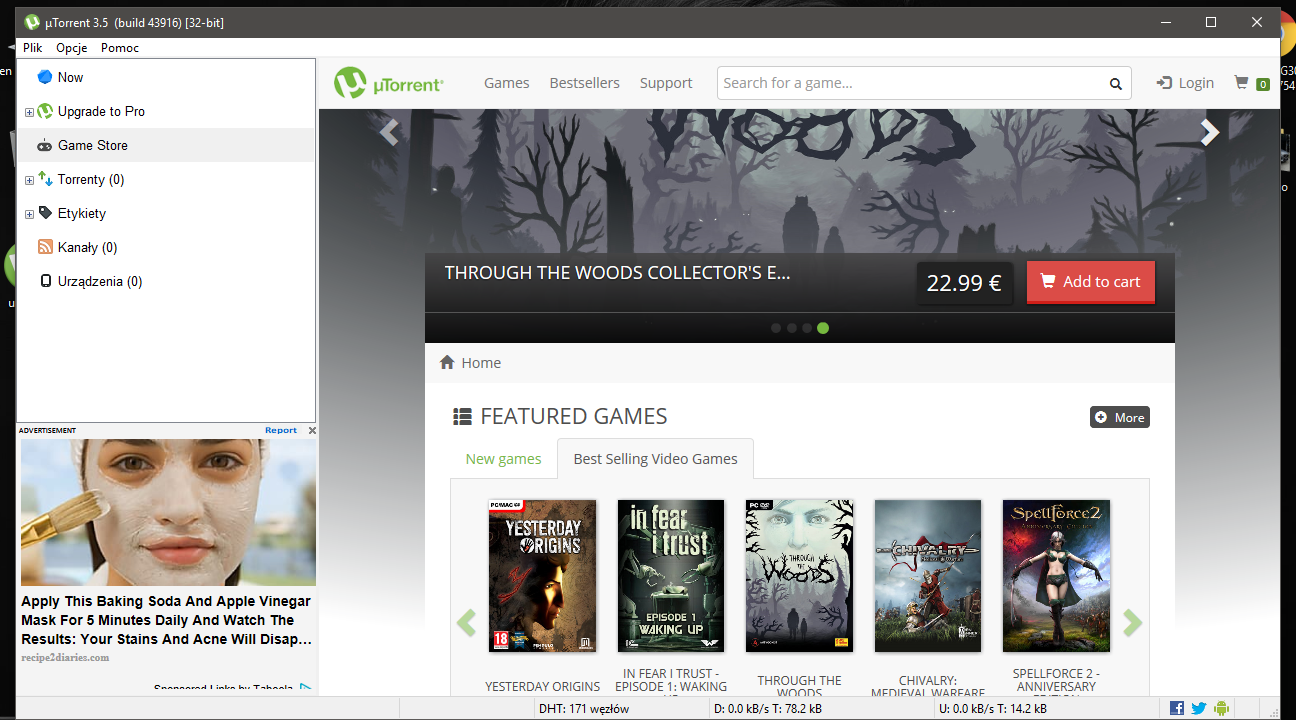Click the More button in Featured Games
Viewport: 1296px width, 720px height.
point(1120,417)
